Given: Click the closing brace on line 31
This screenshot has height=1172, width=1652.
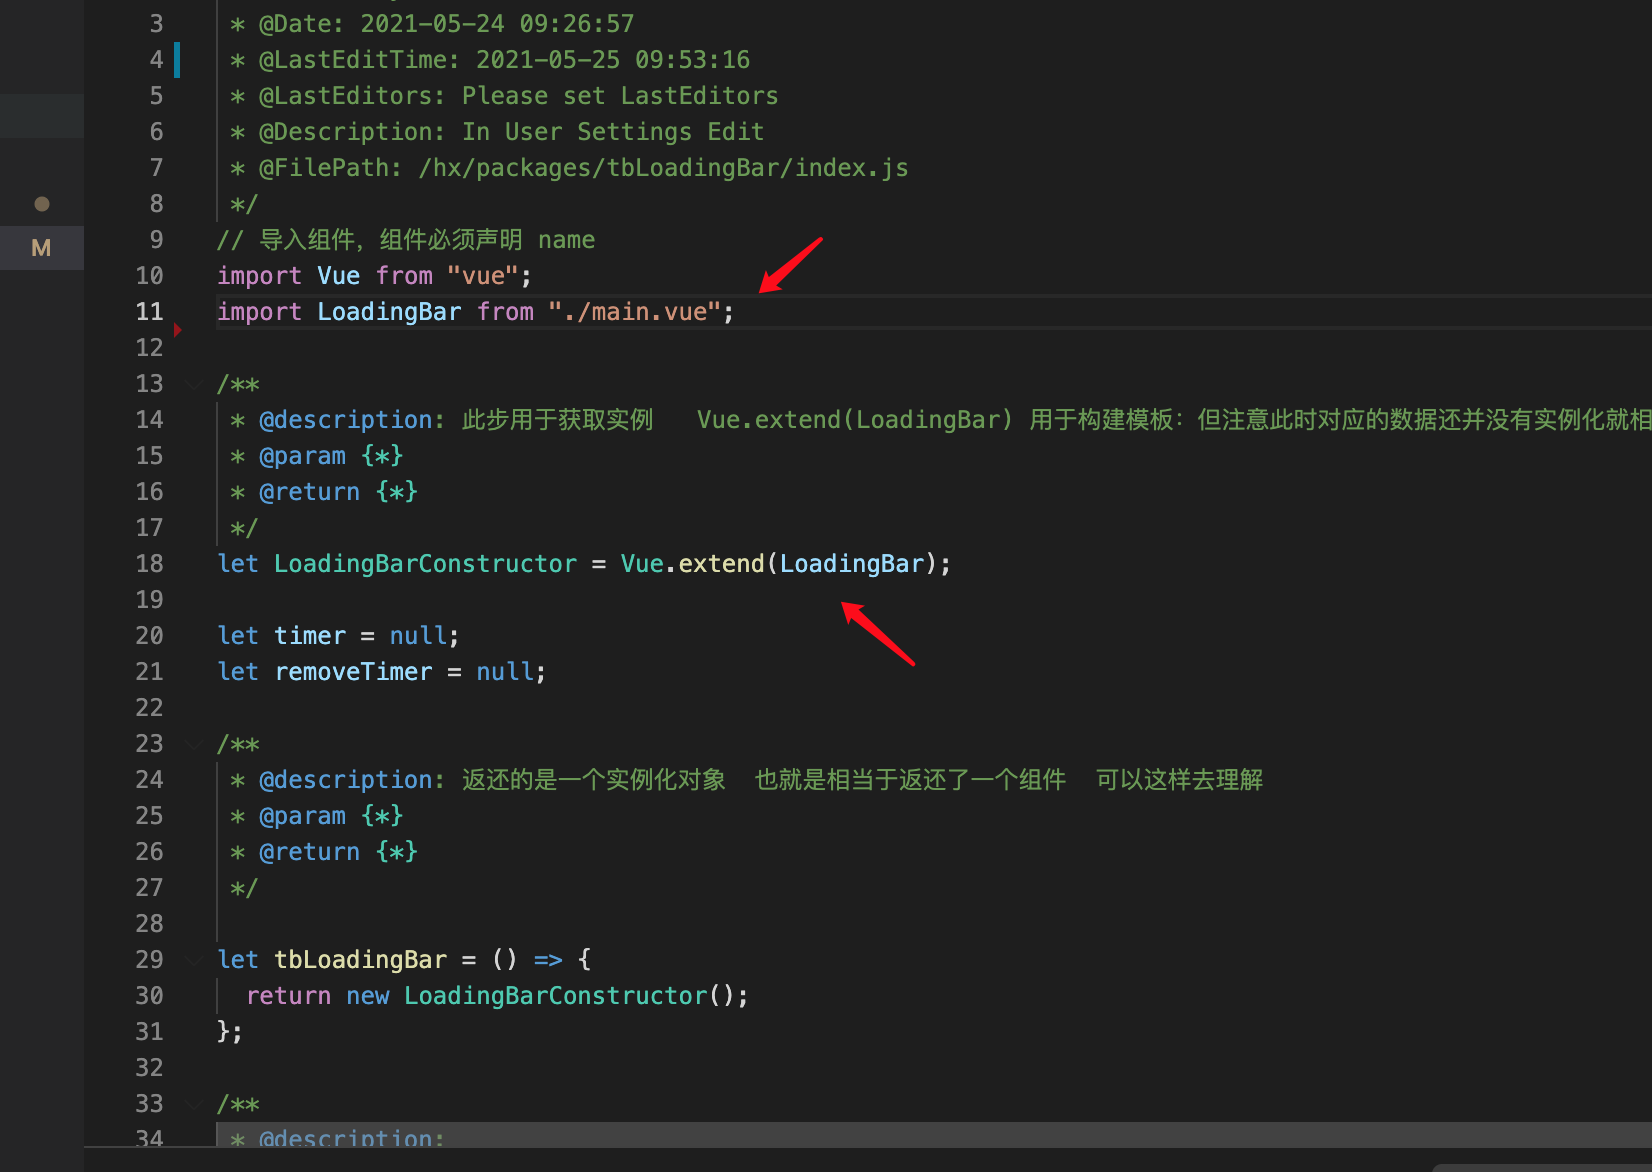Looking at the screenshot, I should (x=224, y=1032).
